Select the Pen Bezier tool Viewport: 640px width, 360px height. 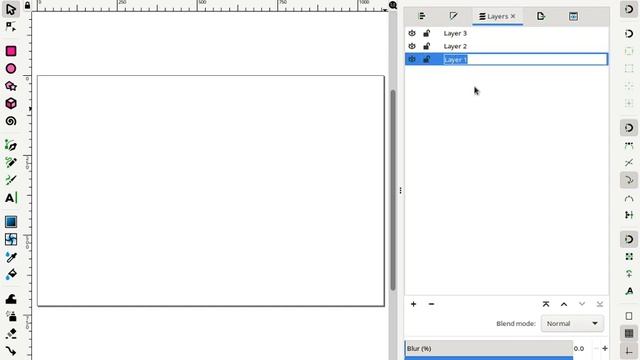tap(11, 145)
